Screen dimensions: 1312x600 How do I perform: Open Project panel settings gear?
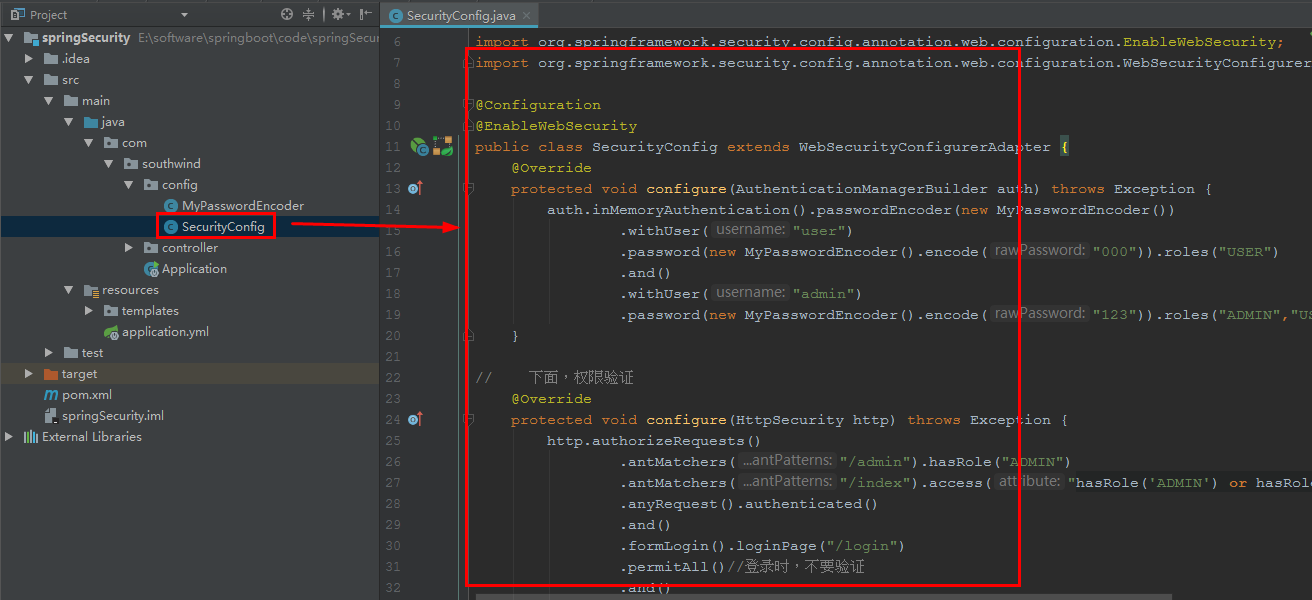pyautogui.click(x=338, y=14)
